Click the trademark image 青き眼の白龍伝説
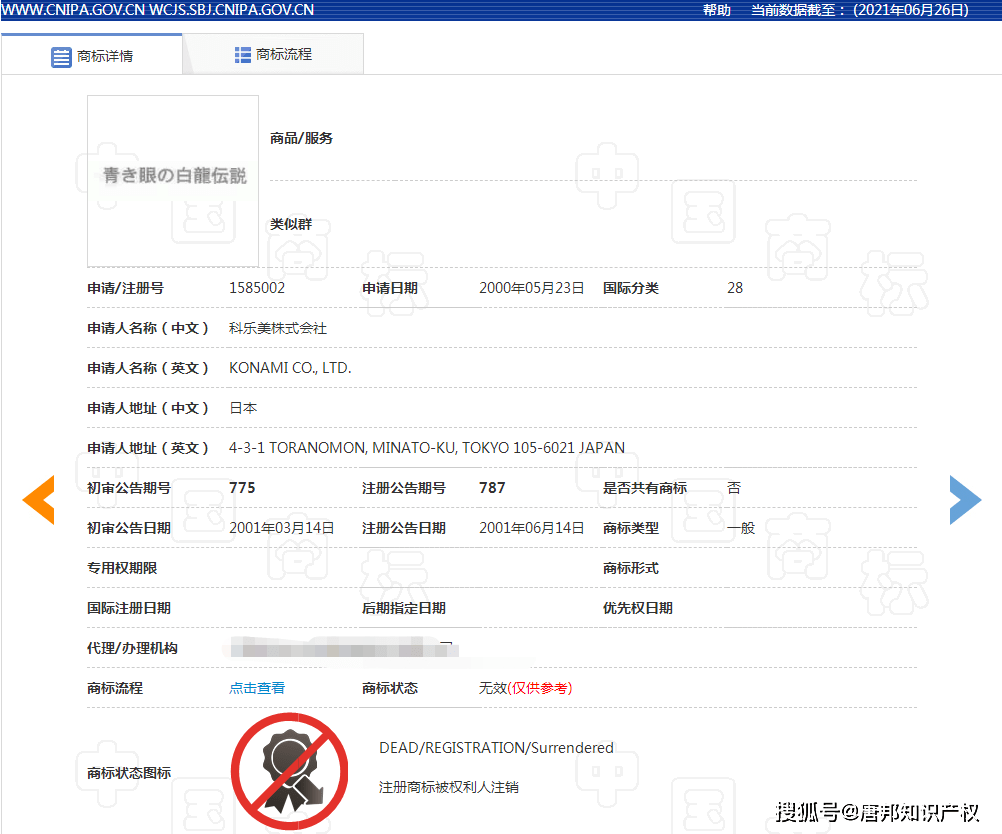 coord(173,181)
